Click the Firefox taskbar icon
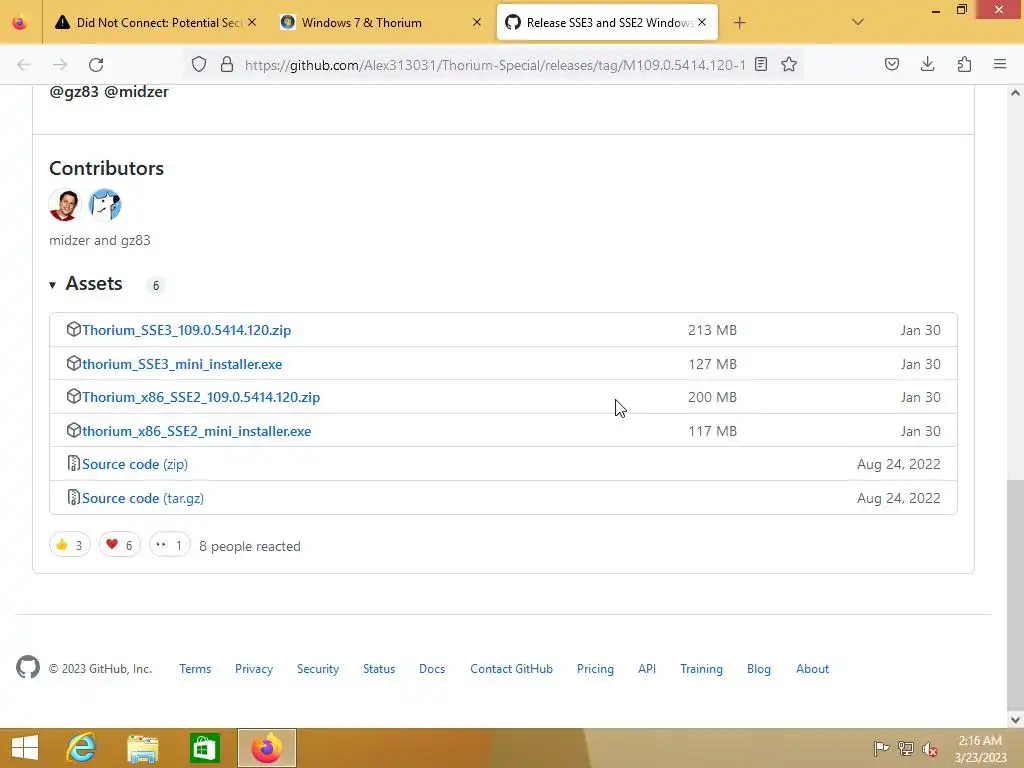Image resolution: width=1024 pixels, height=768 pixels. pyautogui.click(x=266, y=748)
